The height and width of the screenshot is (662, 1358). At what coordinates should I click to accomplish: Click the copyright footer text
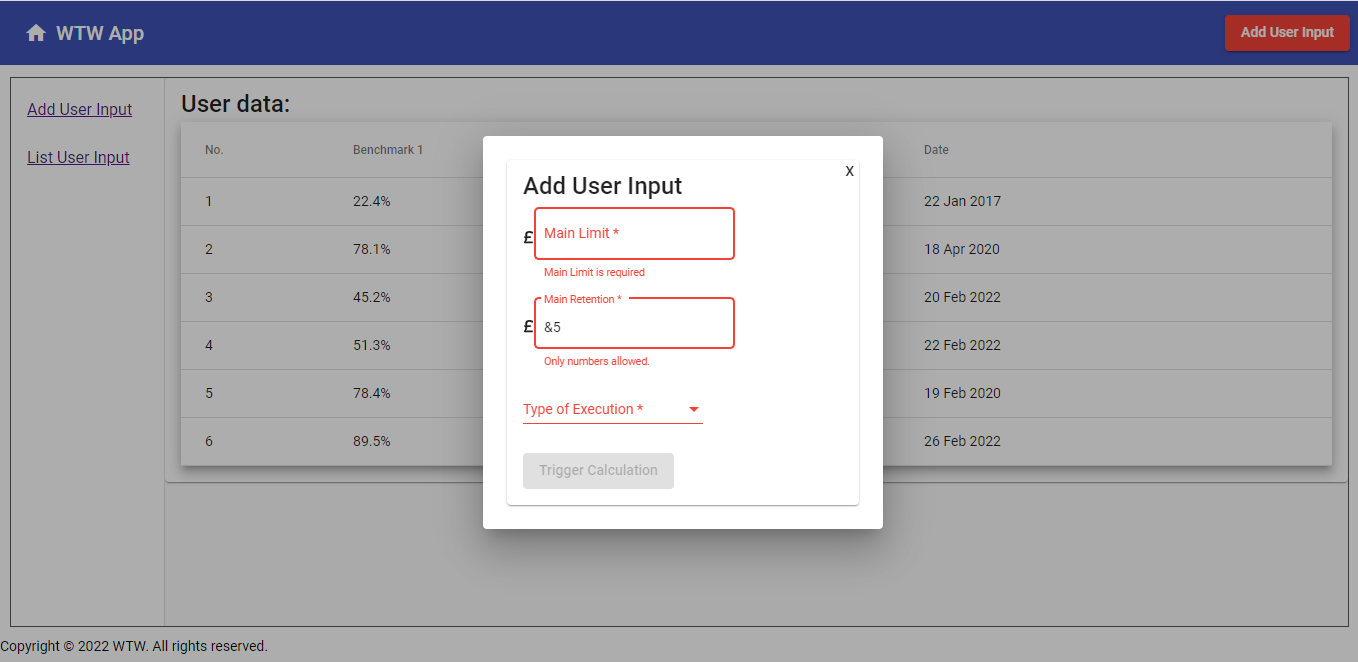tap(134, 646)
